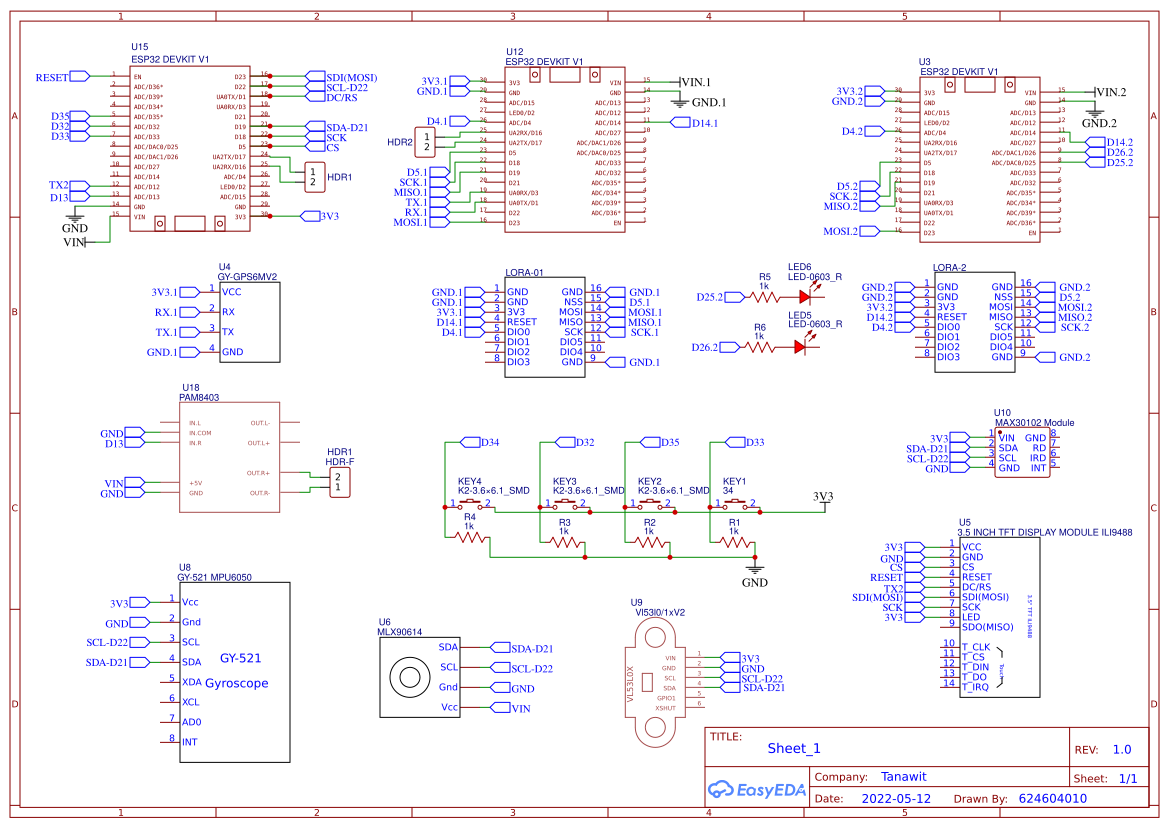Screen dimensions: 1169x828
Task: Click the PAM8403 amplifier symbol U18
Action: pos(230,460)
